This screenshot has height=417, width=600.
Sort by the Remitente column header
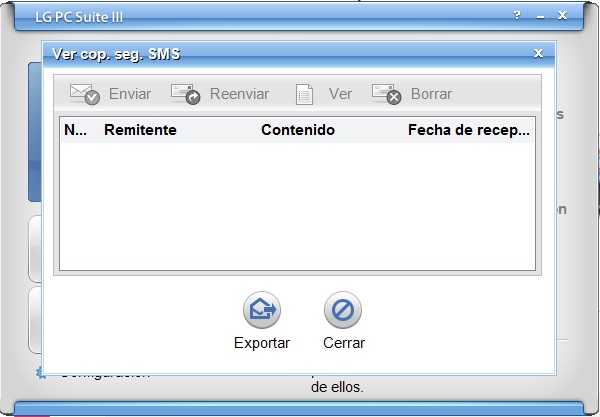pos(140,130)
